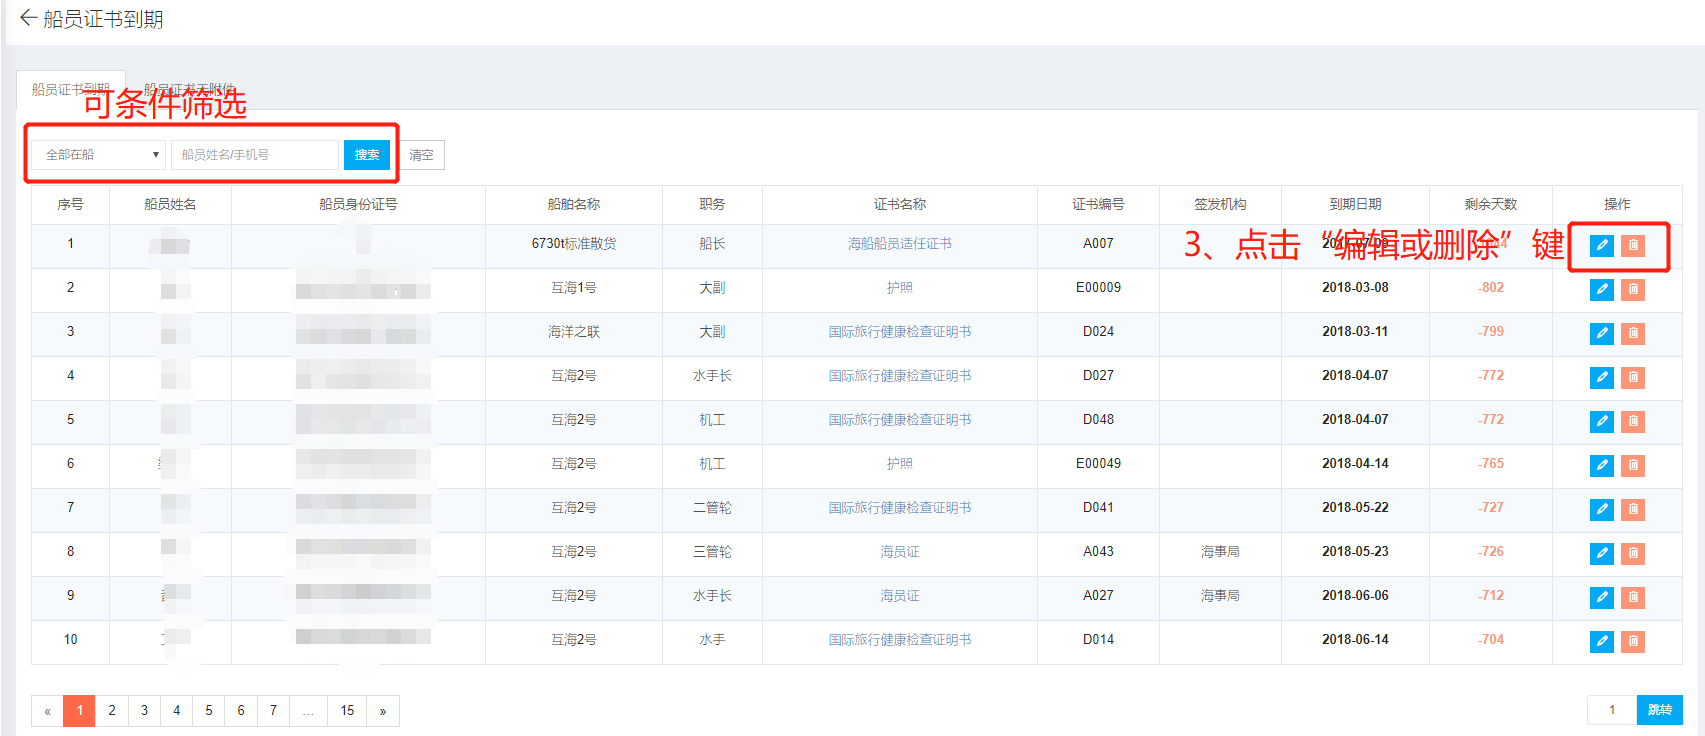Click the pagination ellipsis … button
This screenshot has height=736, width=1705.
tap(308, 711)
